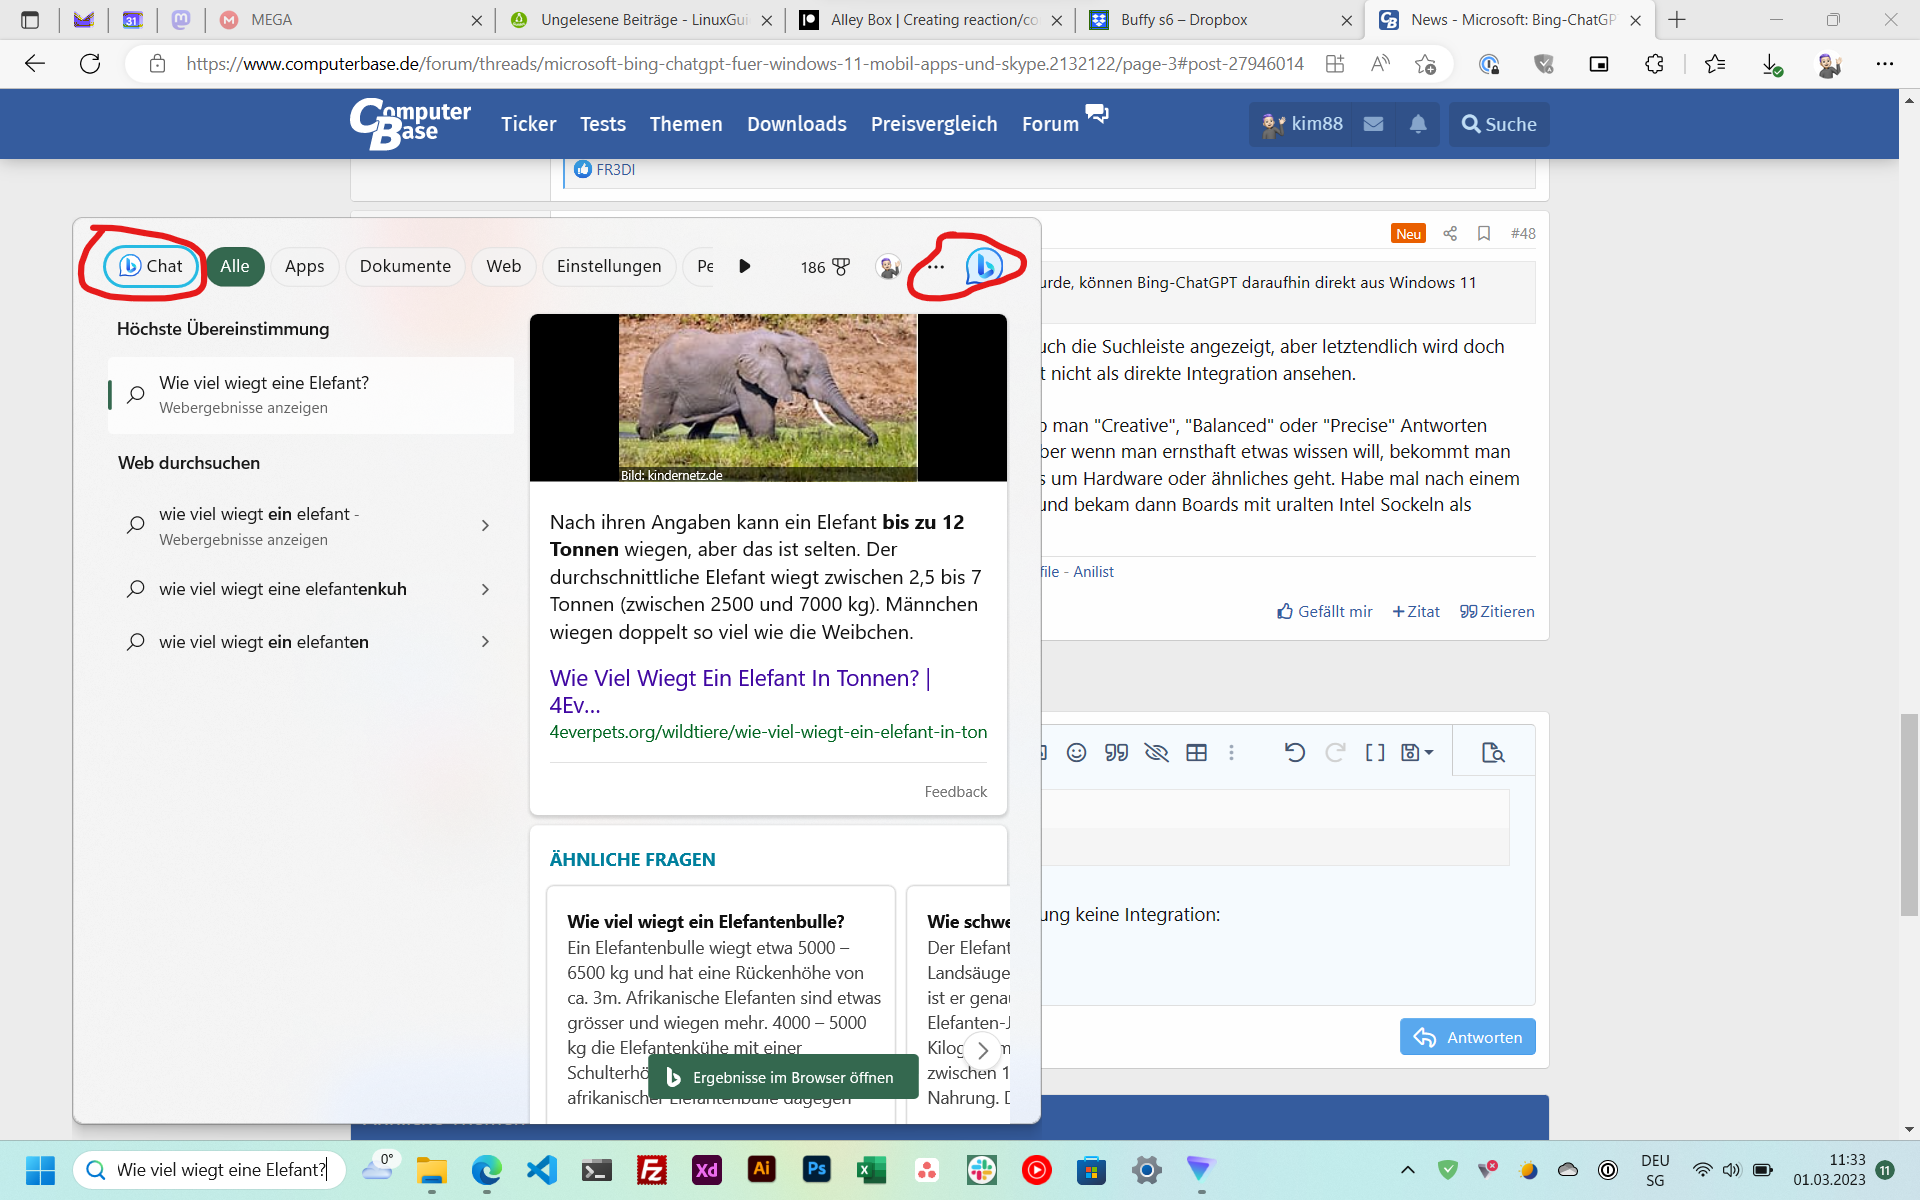The width and height of the screenshot is (1920, 1200).
Task: Open the notifications bell icon
Action: pyautogui.click(x=1418, y=124)
